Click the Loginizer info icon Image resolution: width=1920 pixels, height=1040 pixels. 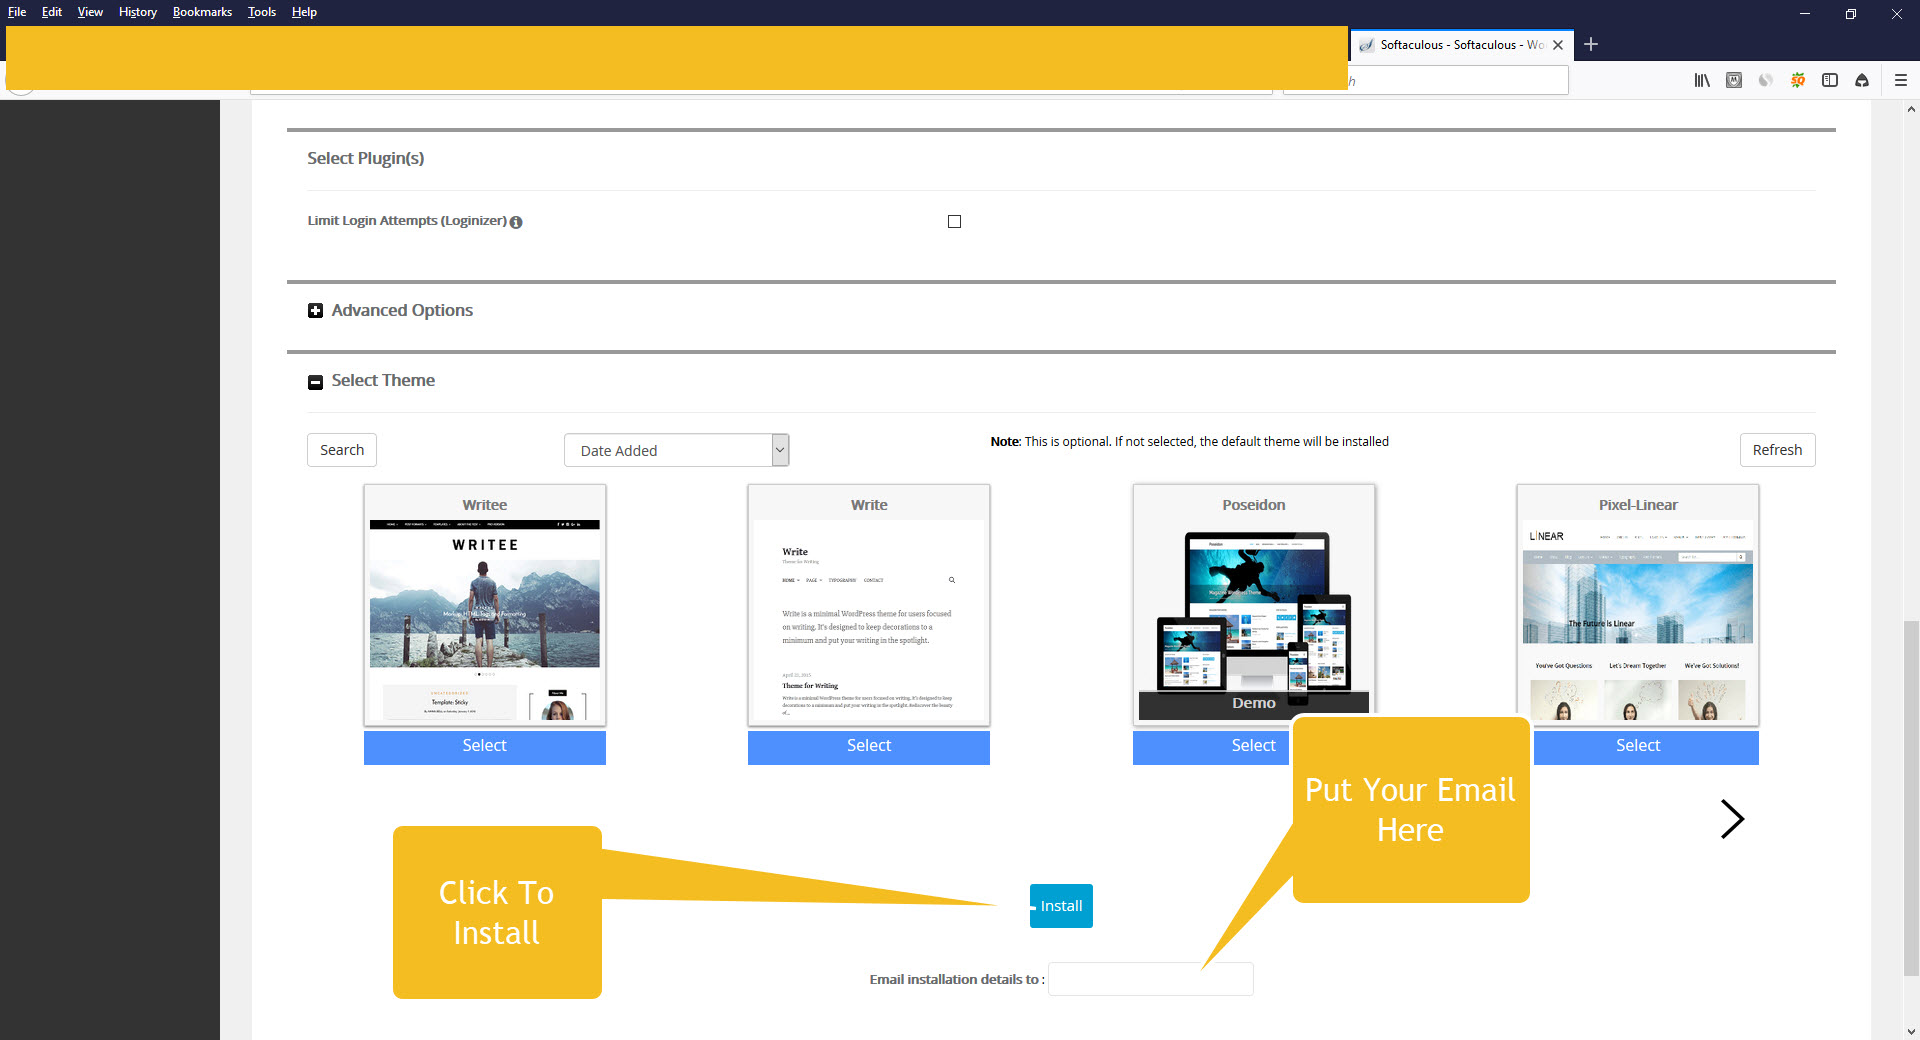pyautogui.click(x=516, y=222)
